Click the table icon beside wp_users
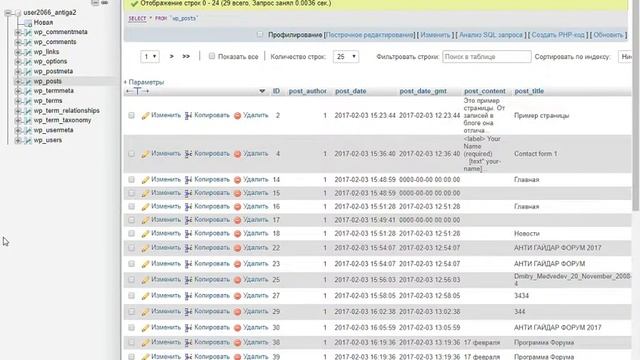 coord(28,140)
